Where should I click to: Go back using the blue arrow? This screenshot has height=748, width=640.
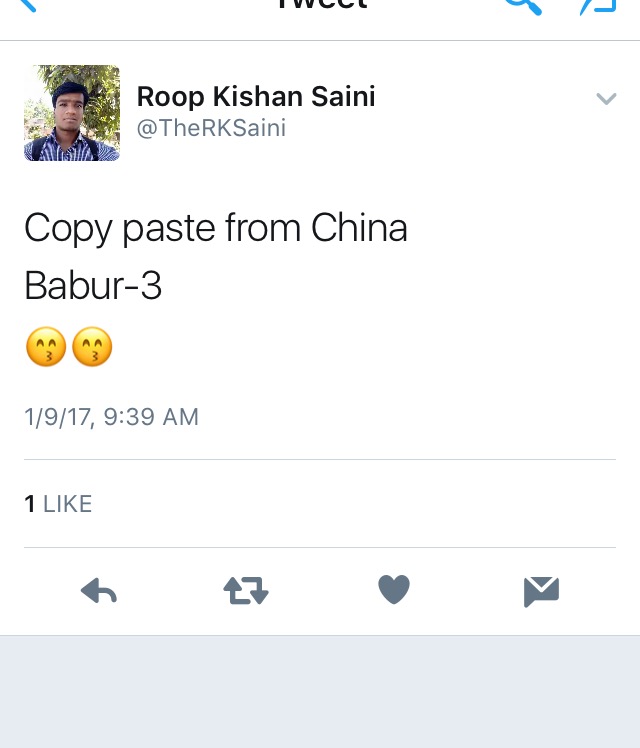click(x=26, y=5)
